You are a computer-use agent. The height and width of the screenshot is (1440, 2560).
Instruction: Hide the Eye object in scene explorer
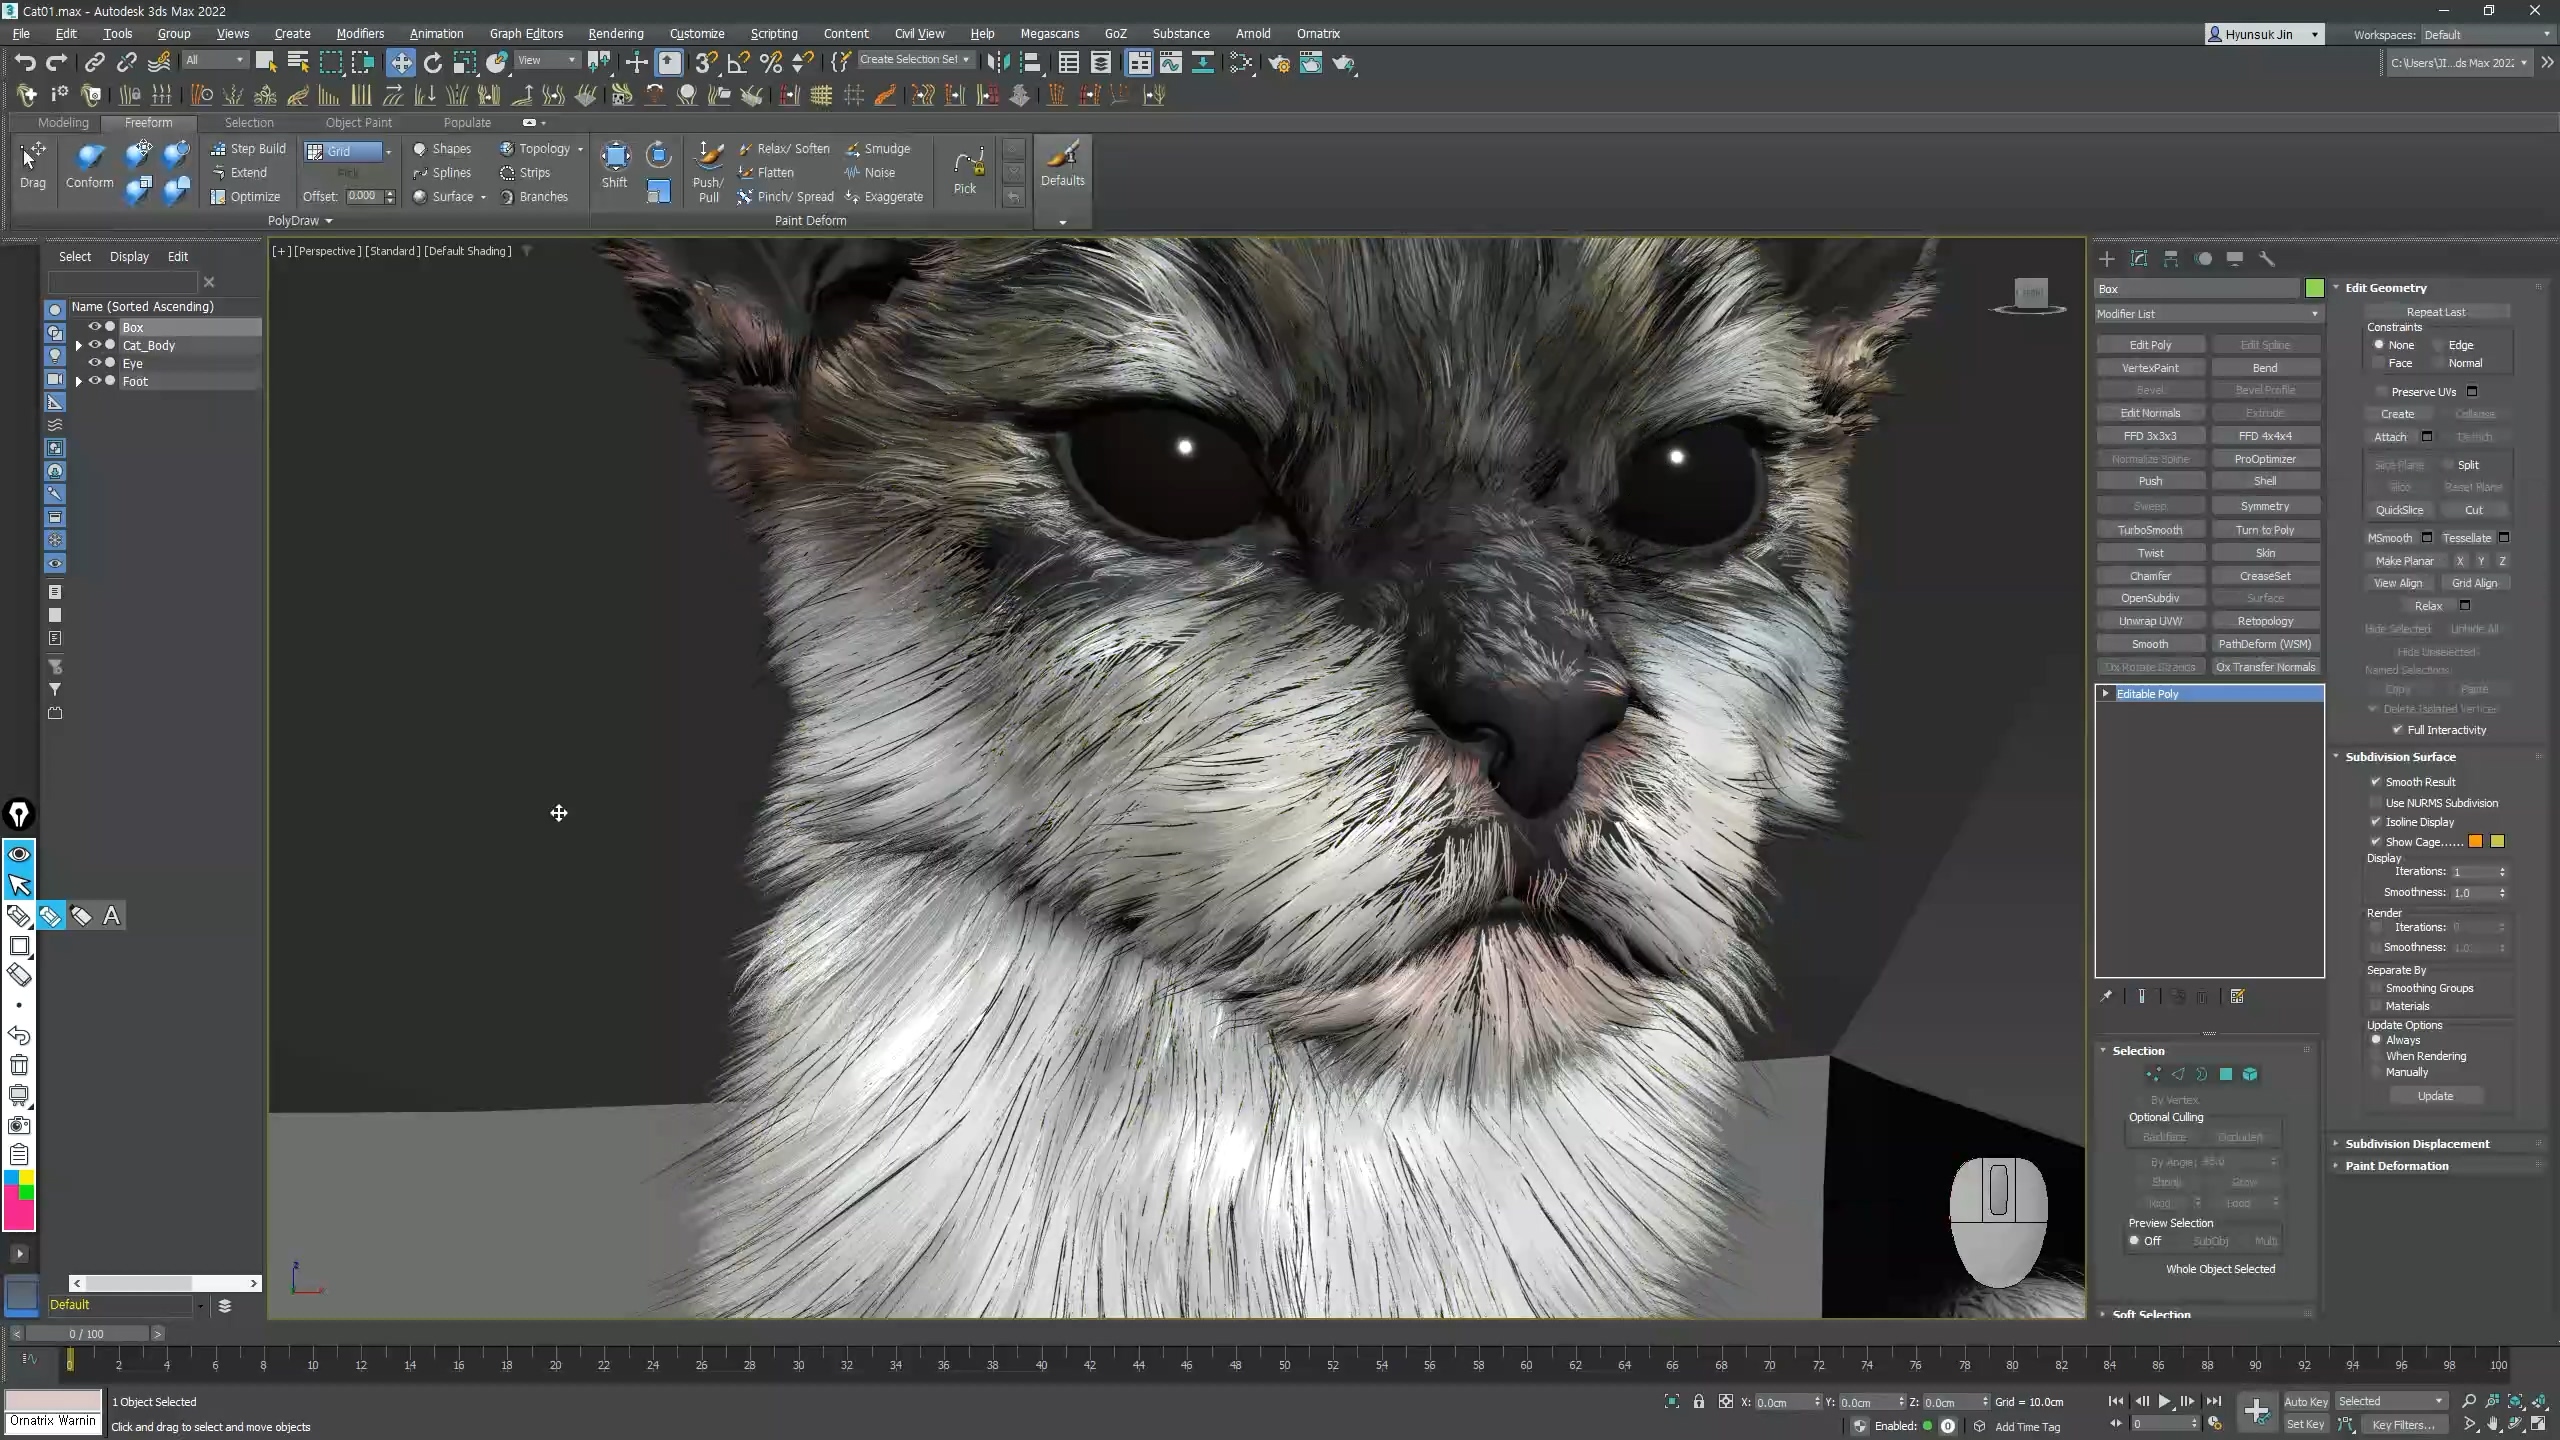coord(95,363)
